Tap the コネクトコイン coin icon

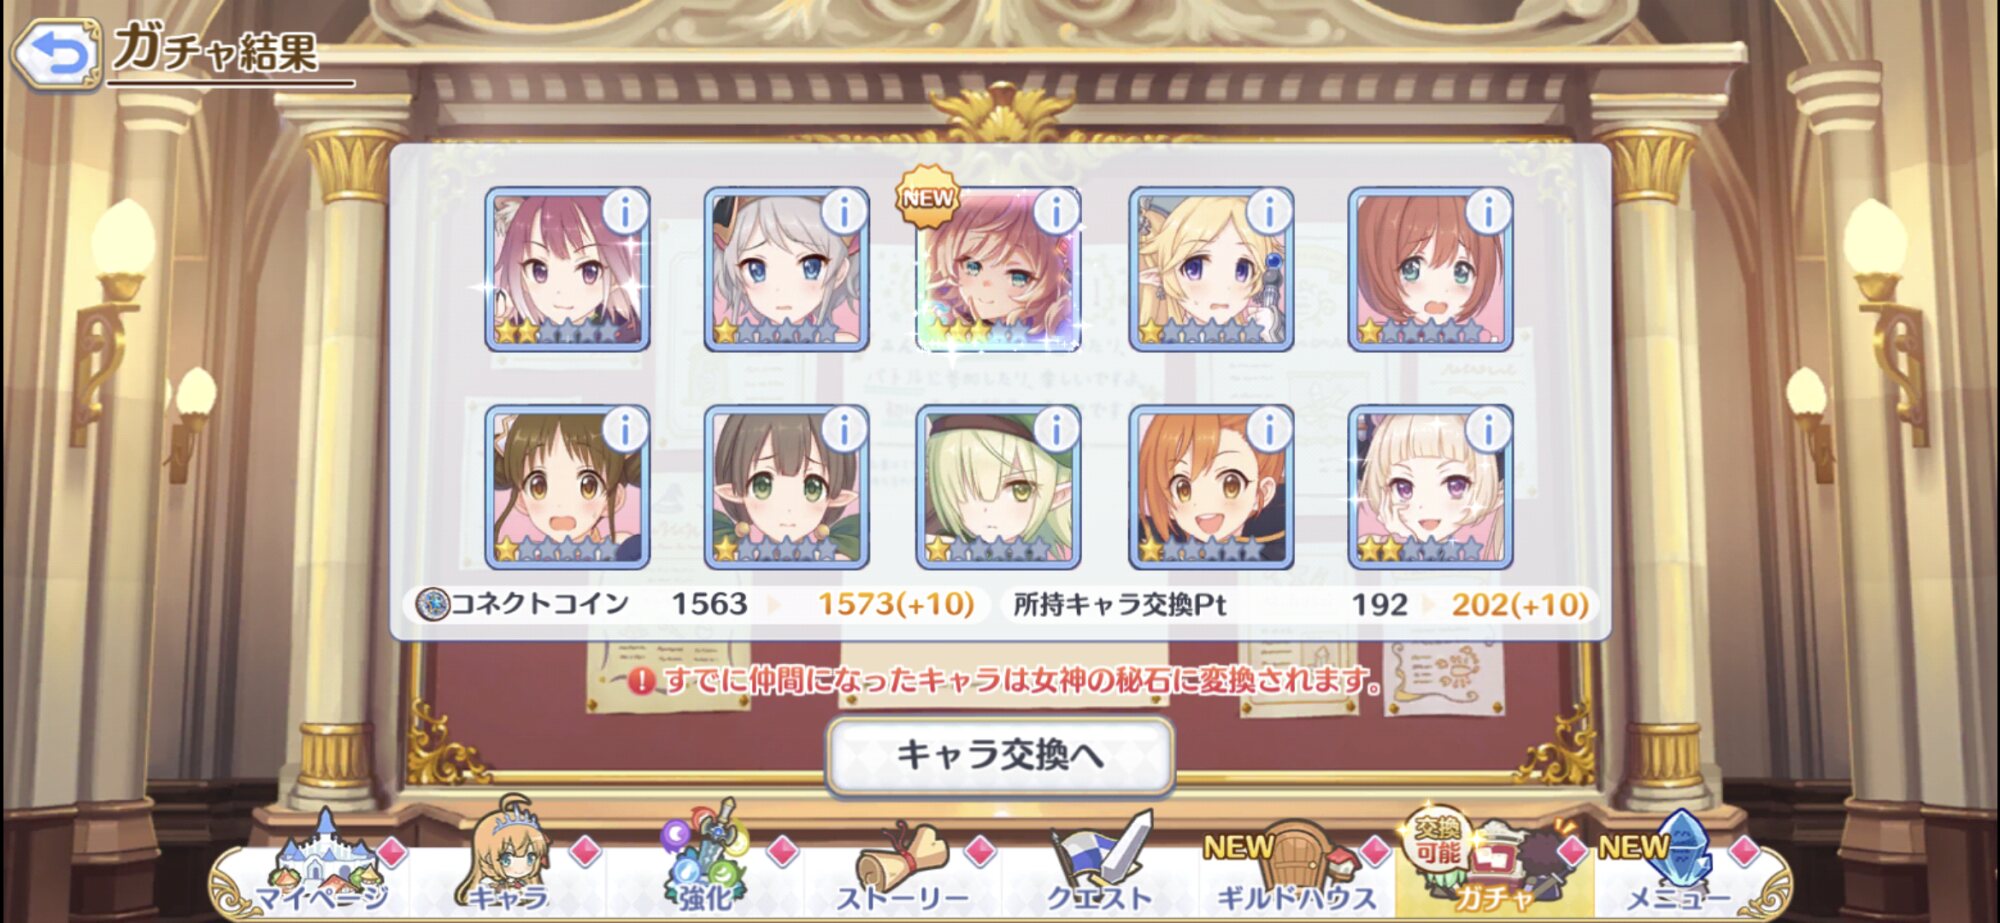click(x=432, y=604)
